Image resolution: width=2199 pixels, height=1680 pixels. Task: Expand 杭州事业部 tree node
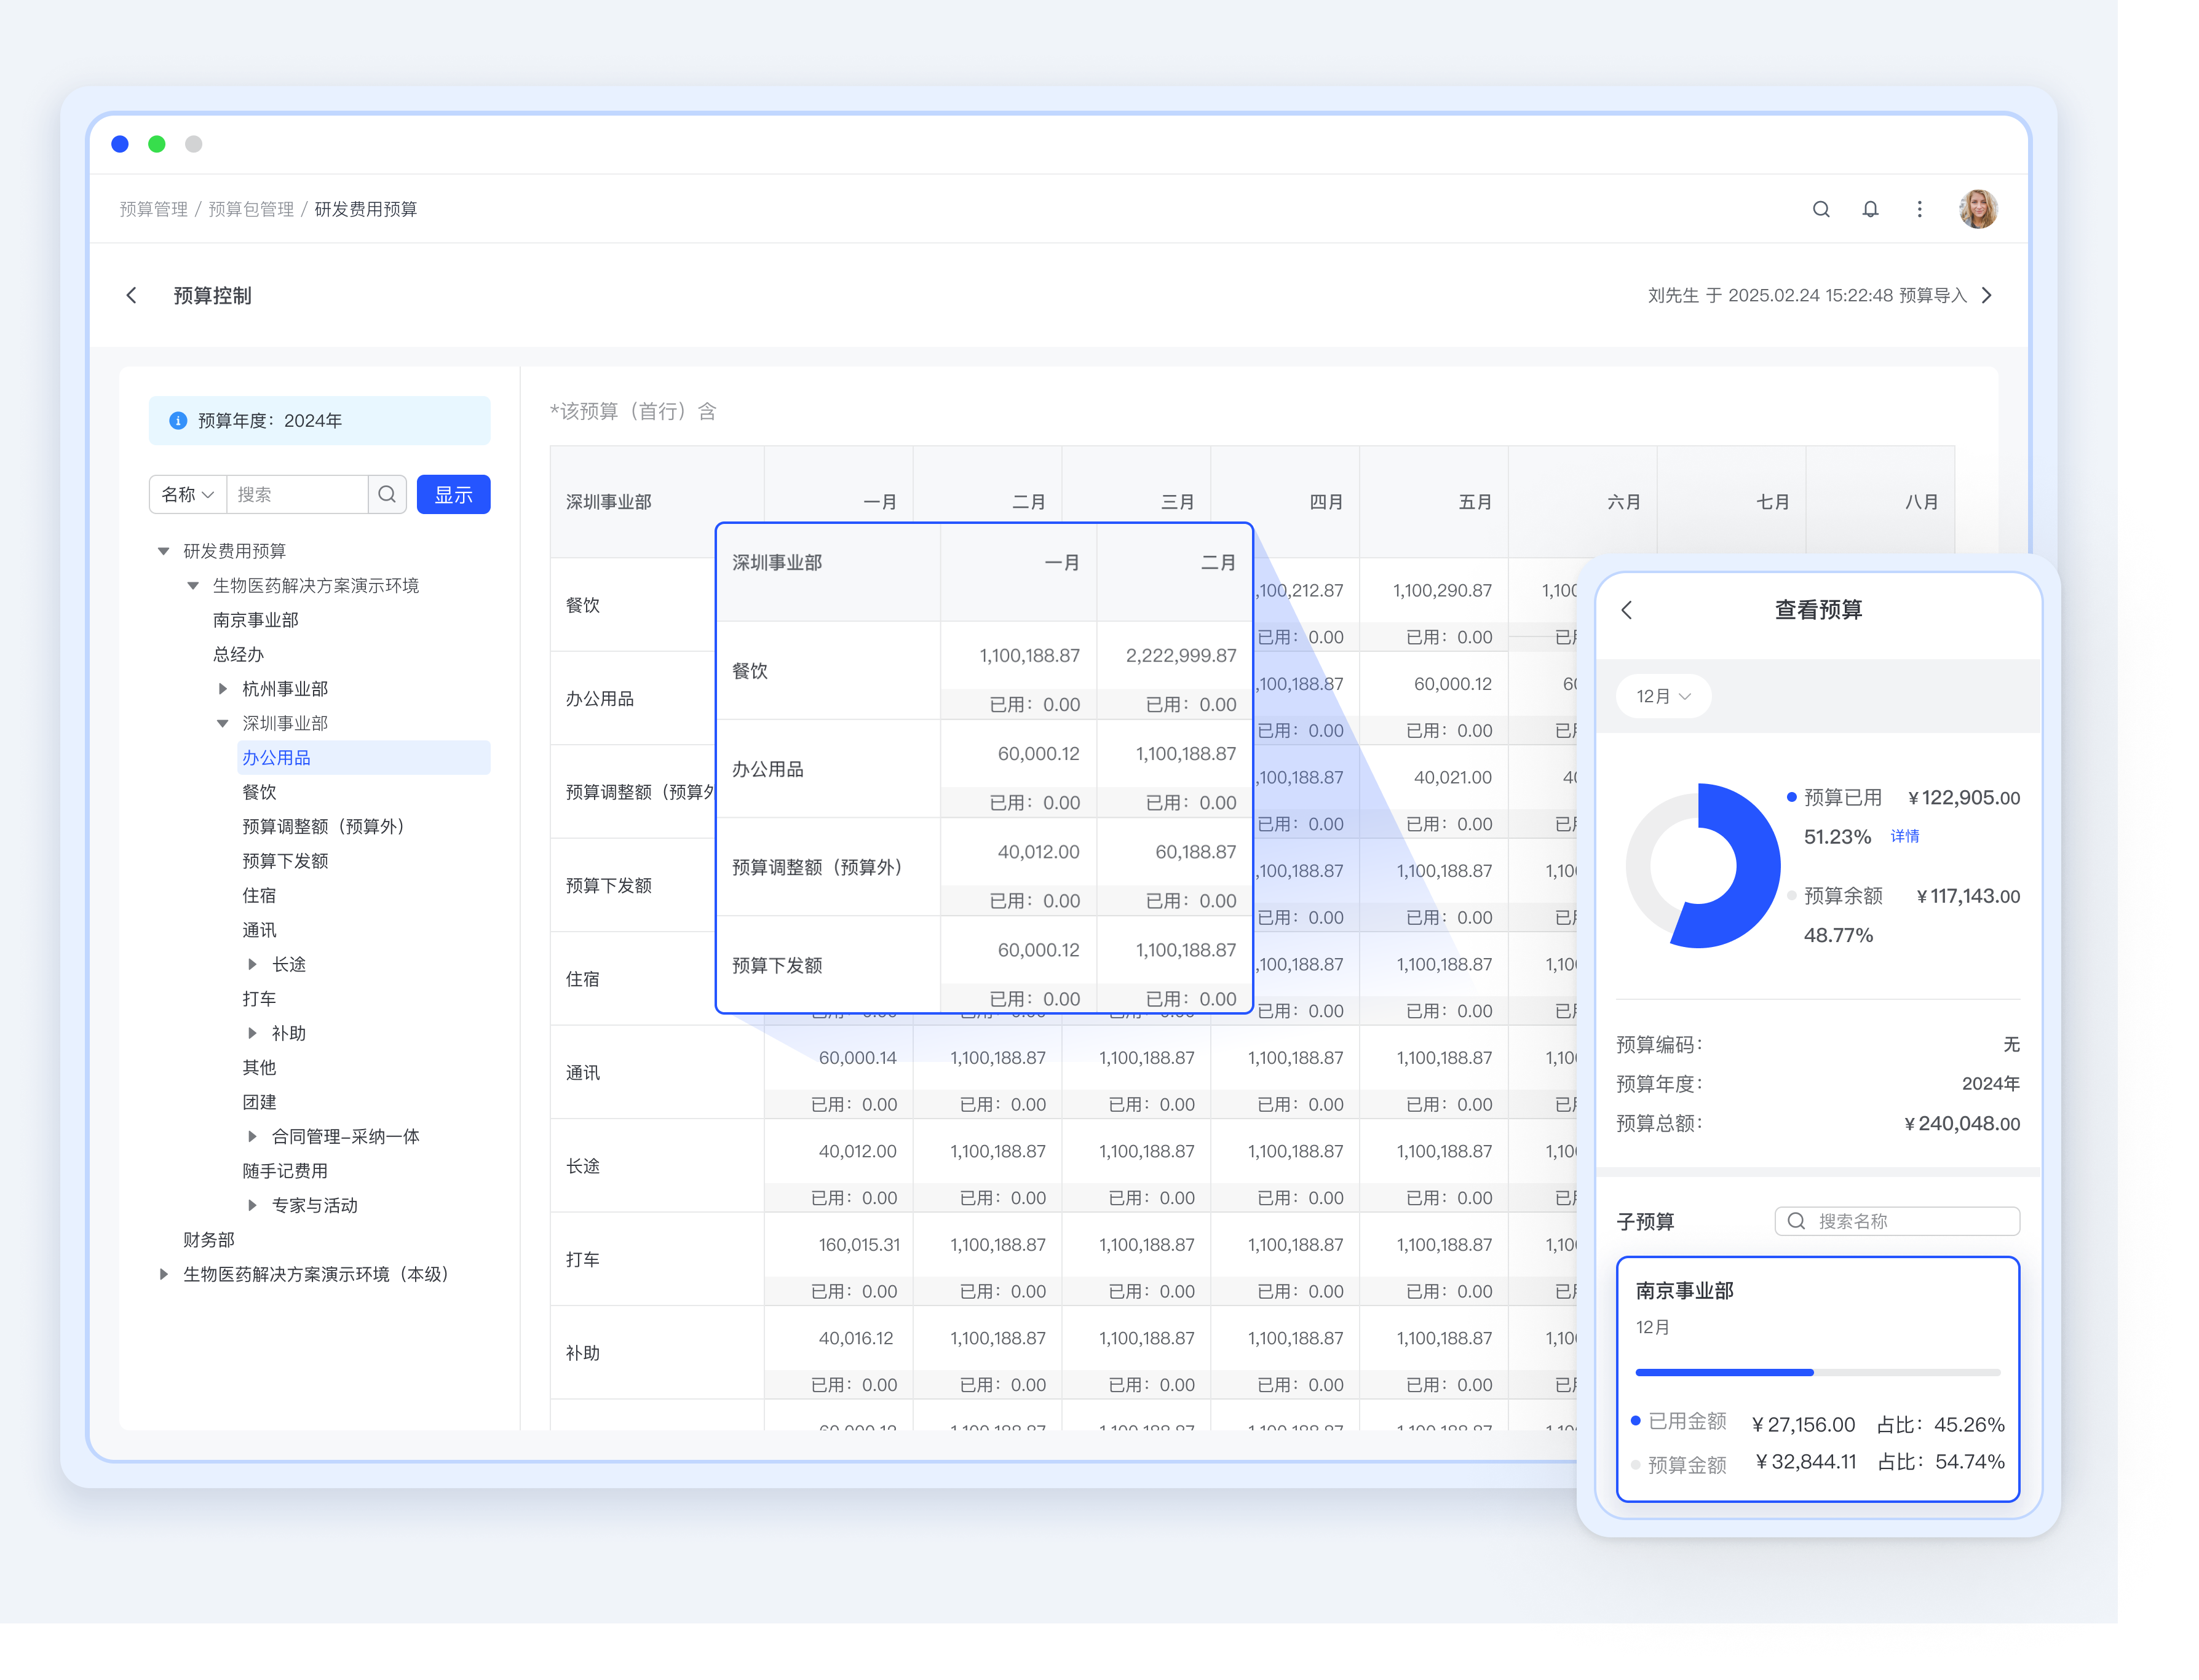[x=223, y=689]
